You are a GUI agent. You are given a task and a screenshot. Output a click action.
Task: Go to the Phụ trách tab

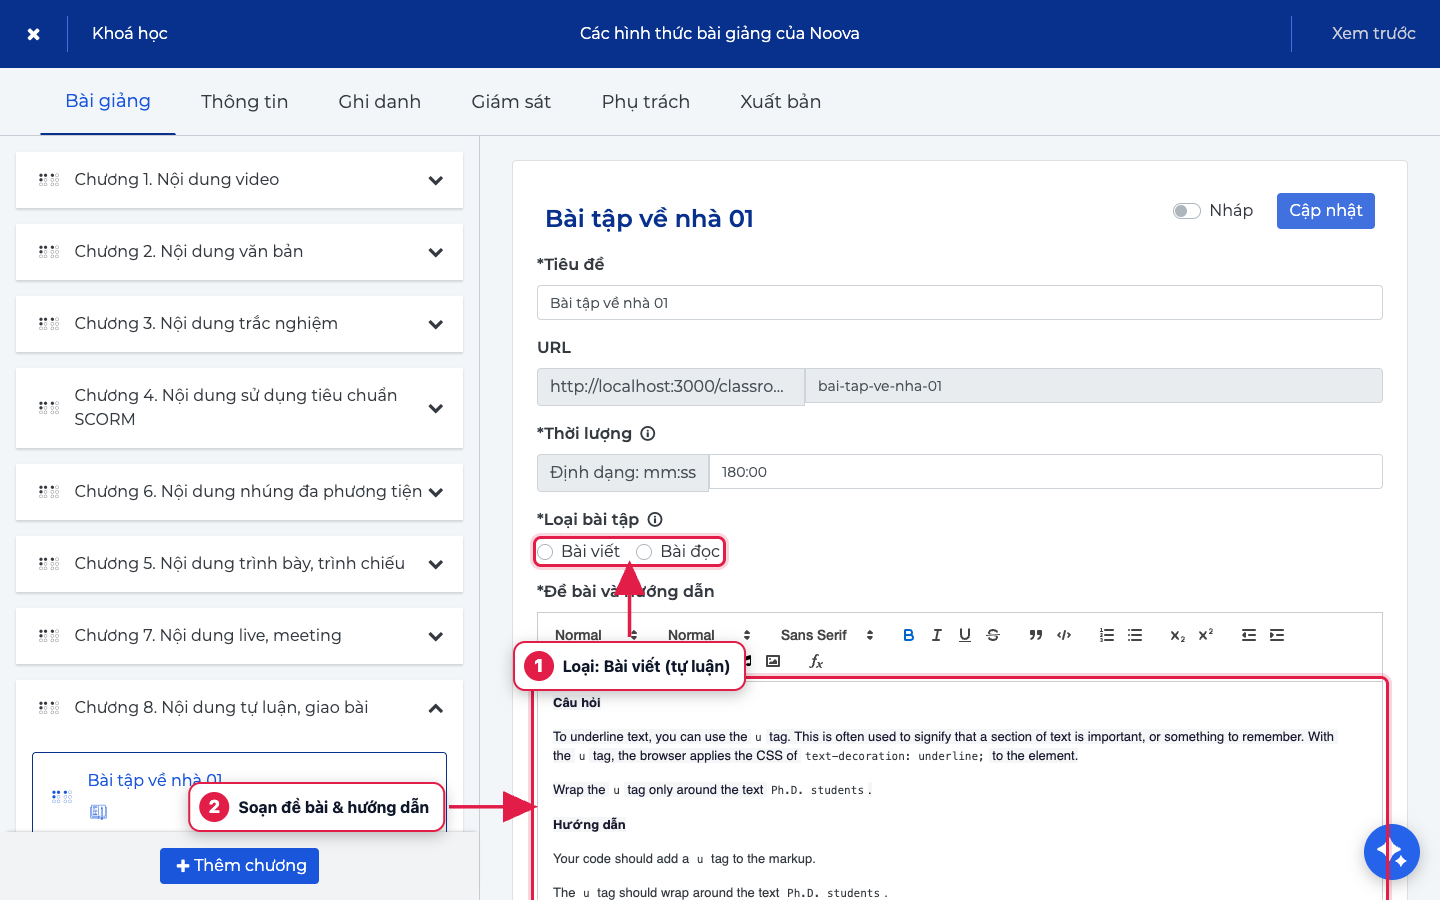(645, 101)
